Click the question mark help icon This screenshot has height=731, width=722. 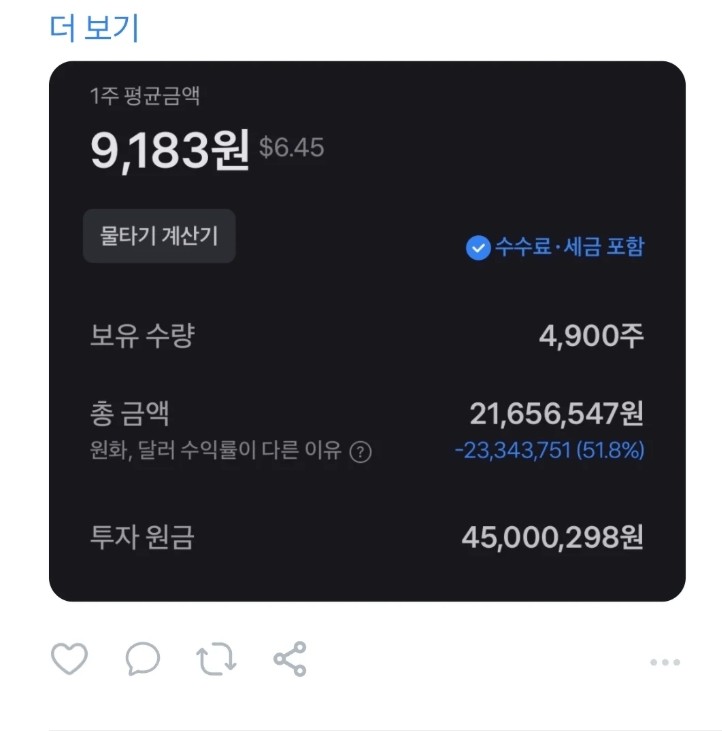pyautogui.click(x=361, y=452)
